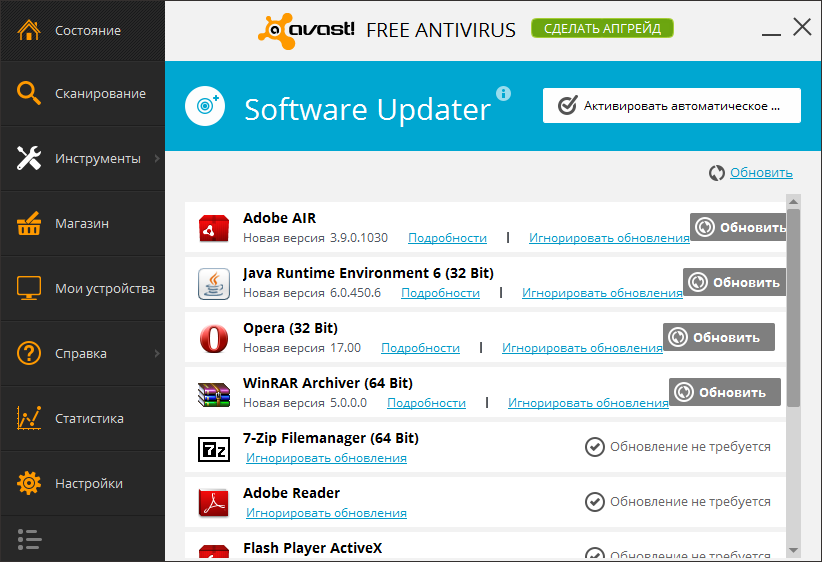The image size is (822, 562).
Task: Click Игнорировать обновления for Opera
Action: click(x=582, y=348)
